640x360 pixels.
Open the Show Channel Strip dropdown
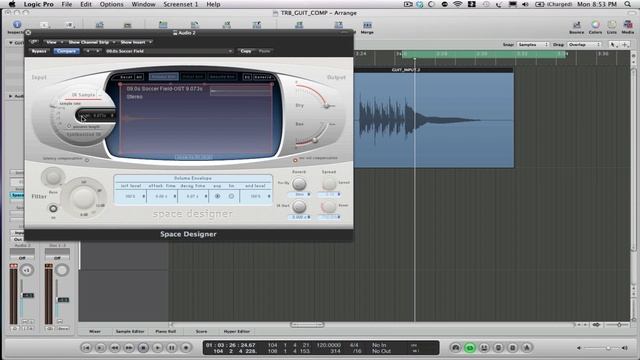[x=91, y=42]
